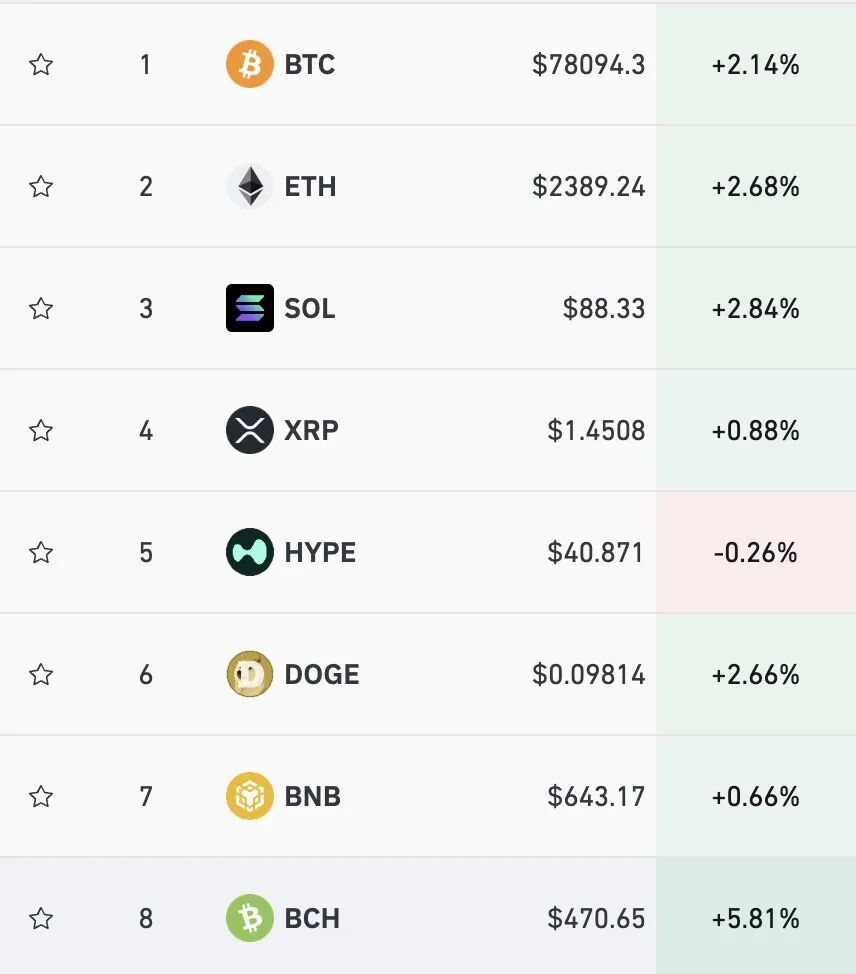Favorite the HYPE row with its star
Screen dimensions: 856x974
click(x=41, y=552)
